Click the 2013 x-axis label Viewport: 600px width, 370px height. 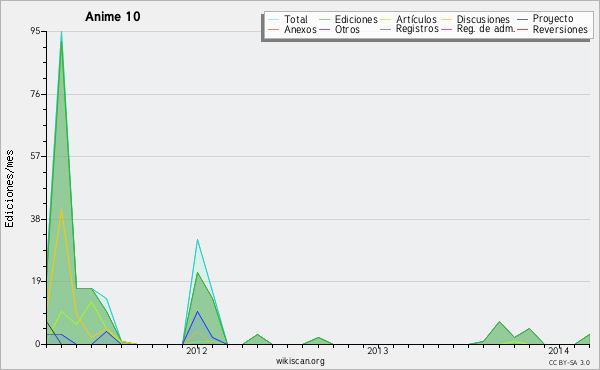coord(378,350)
